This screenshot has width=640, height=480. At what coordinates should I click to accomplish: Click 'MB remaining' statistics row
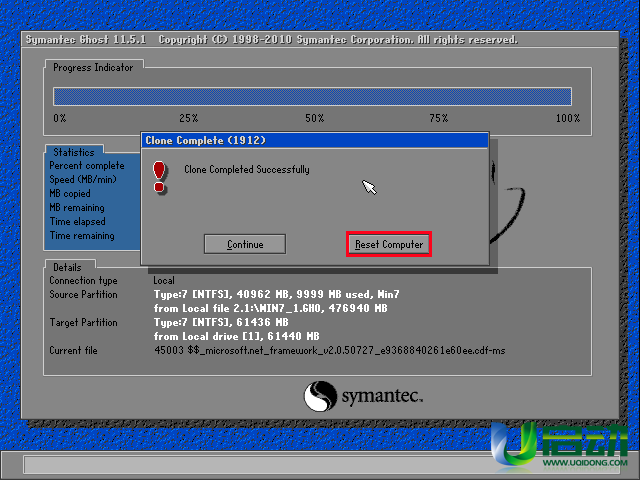[77, 208]
